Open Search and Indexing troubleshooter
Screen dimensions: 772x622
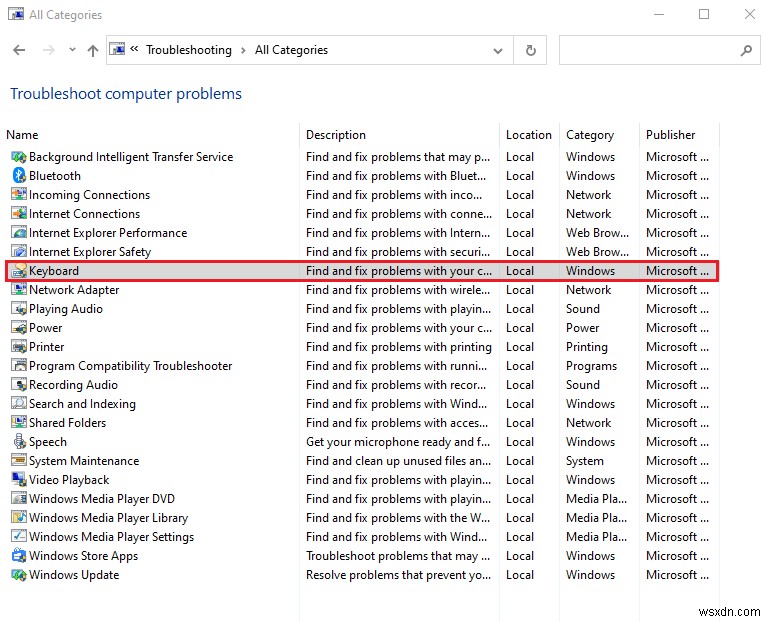pyautogui.click(x=82, y=404)
